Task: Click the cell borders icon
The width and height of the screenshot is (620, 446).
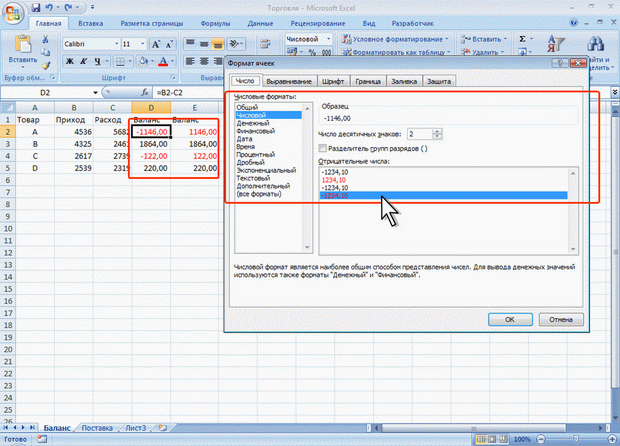Action: click(x=120, y=61)
